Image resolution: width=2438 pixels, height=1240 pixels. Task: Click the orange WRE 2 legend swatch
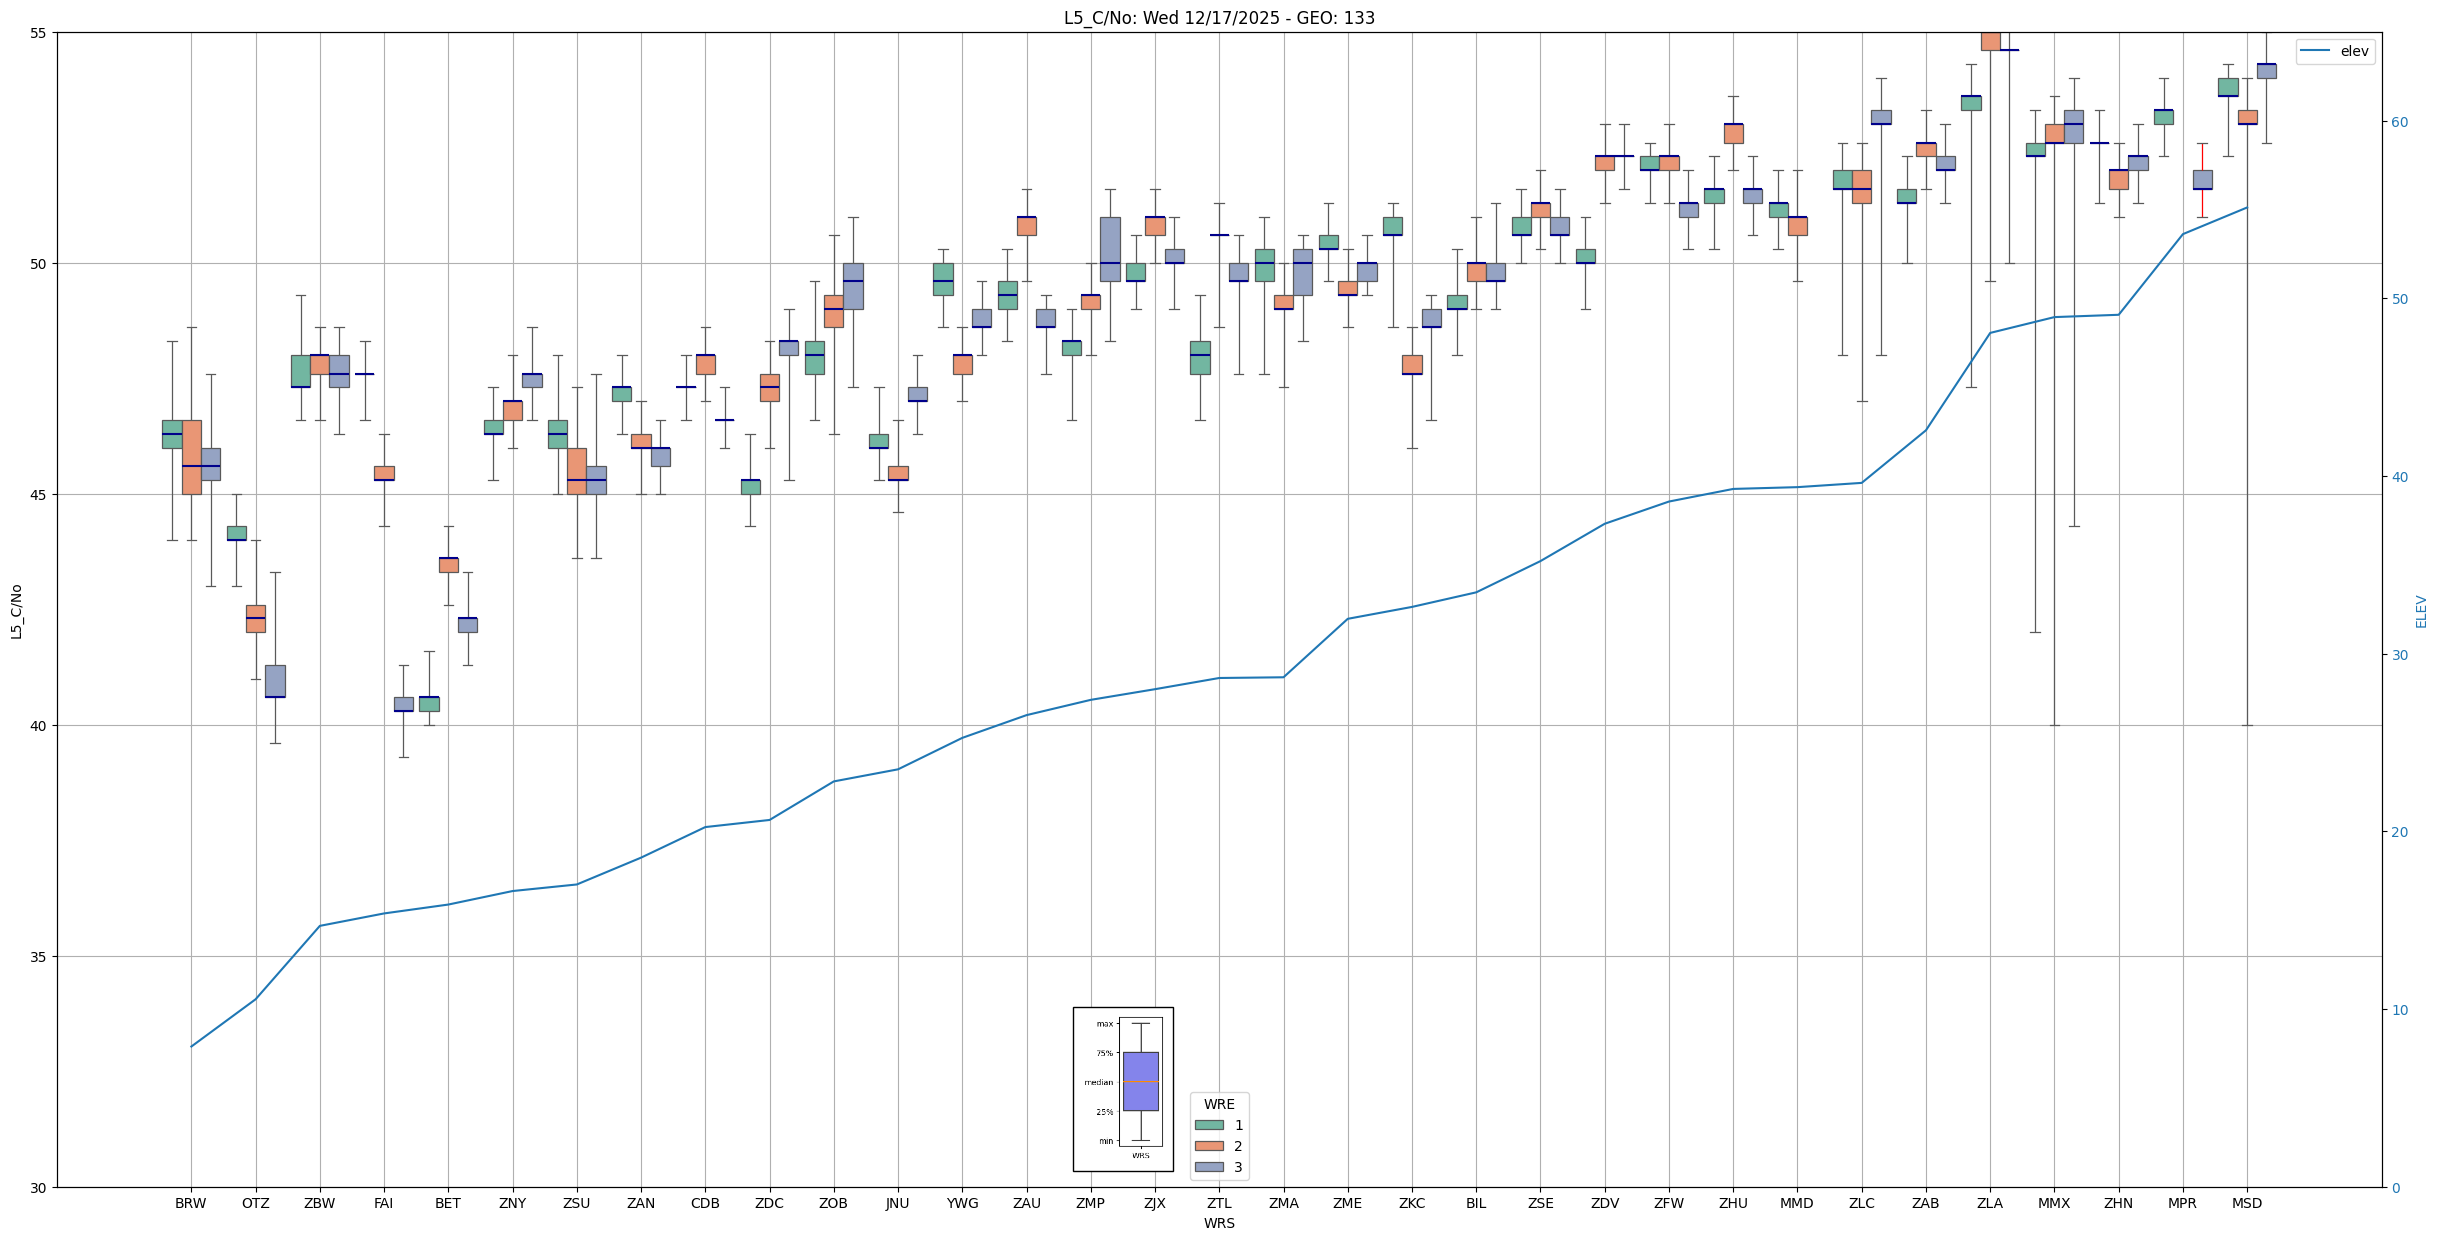pyautogui.click(x=1208, y=1146)
